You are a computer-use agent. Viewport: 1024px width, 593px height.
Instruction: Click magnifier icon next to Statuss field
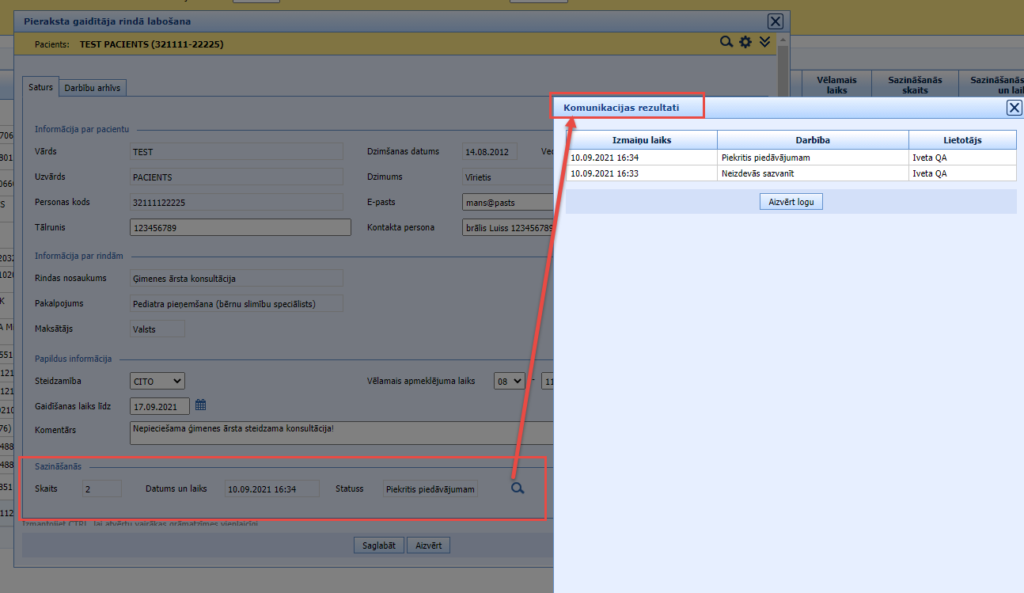tap(517, 488)
